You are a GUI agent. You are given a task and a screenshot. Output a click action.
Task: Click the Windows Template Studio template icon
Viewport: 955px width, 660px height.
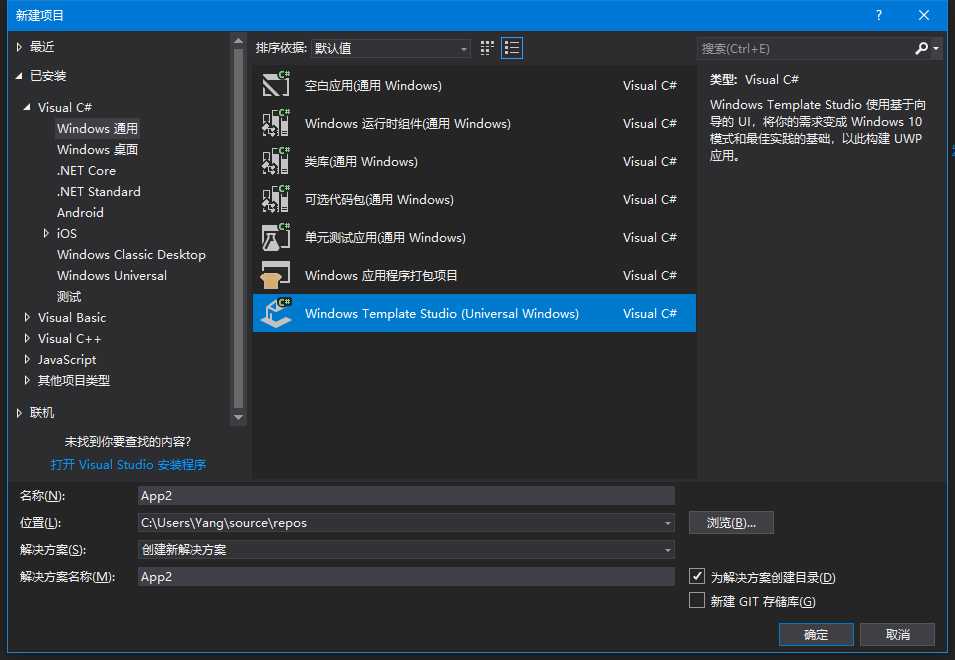(x=276, y=313)
